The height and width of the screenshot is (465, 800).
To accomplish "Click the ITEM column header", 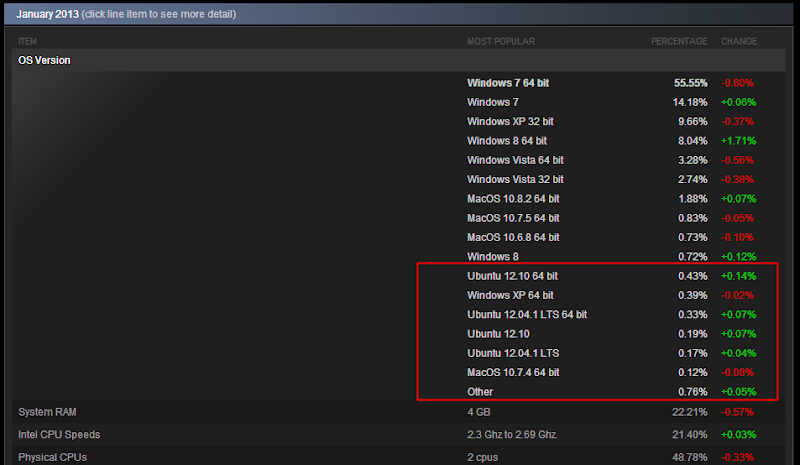I will point(28,41).
